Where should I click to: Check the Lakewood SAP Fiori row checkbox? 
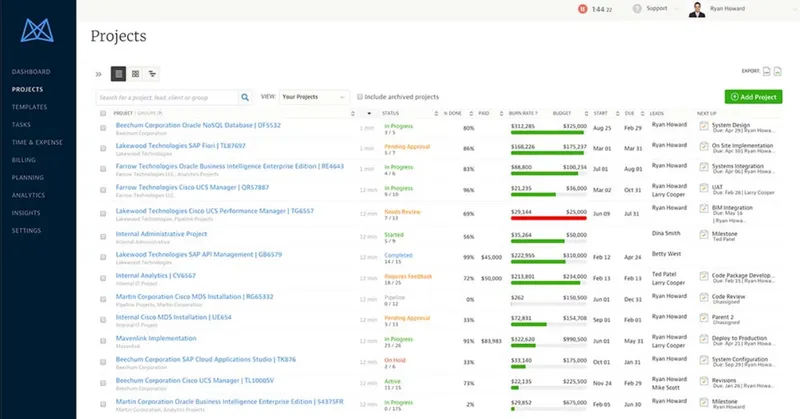pyautogui.click(x=103, y=149)
